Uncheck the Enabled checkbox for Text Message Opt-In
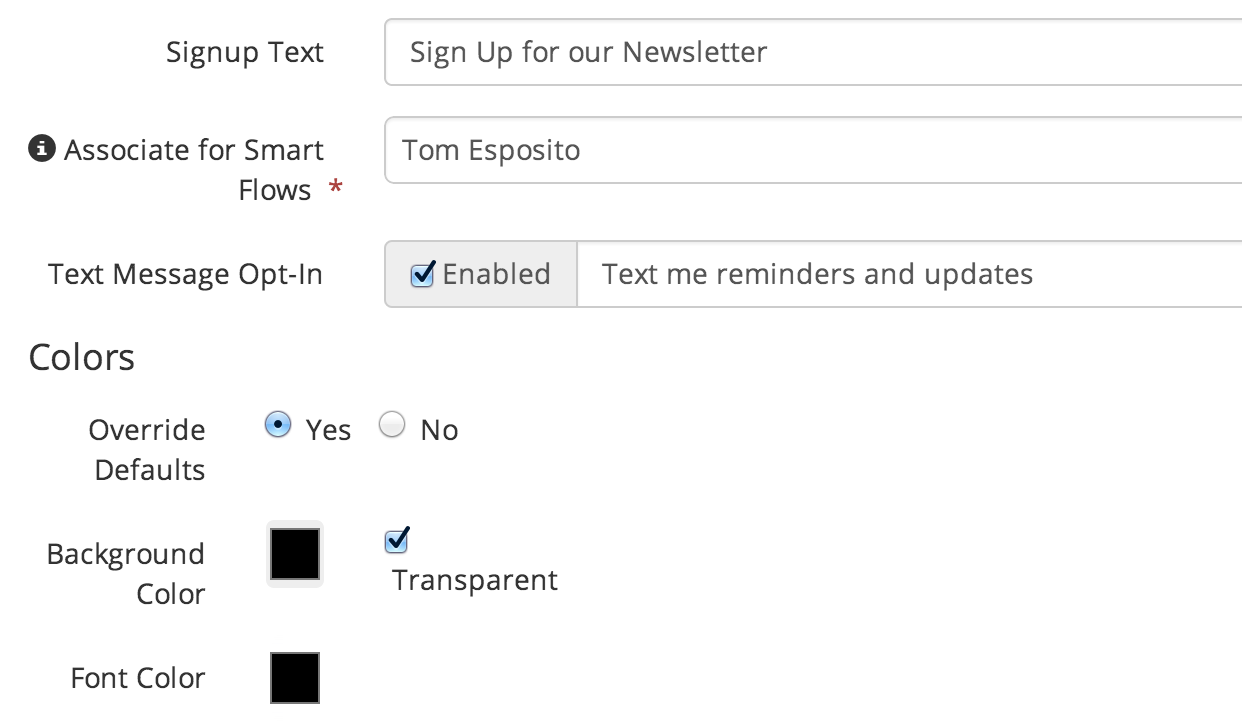 (423, 274)
